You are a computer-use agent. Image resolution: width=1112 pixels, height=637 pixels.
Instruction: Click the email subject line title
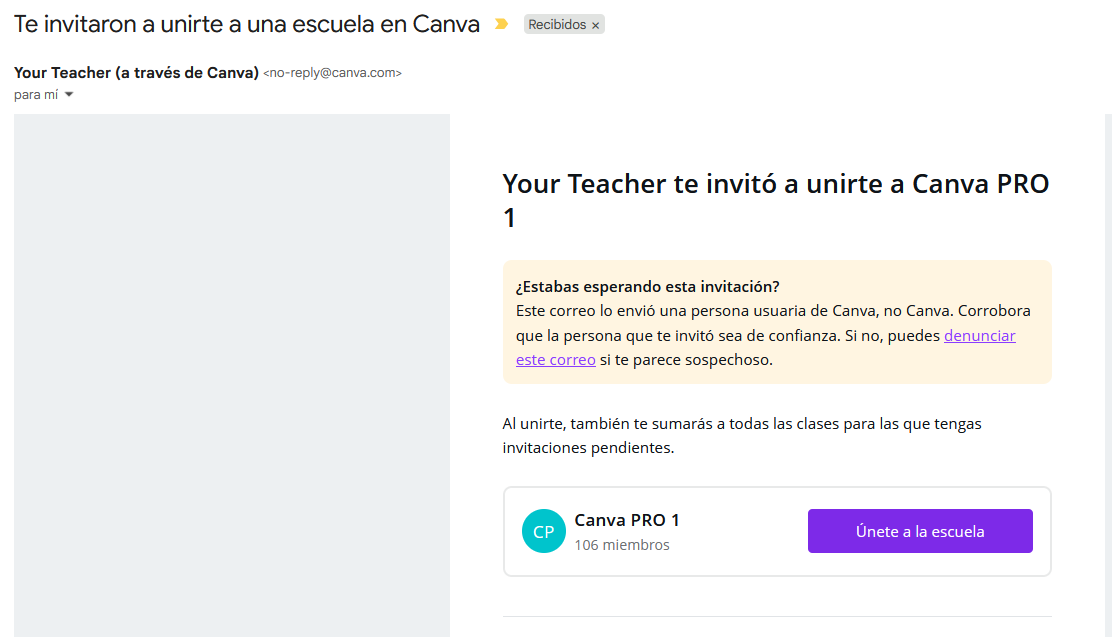247,24
